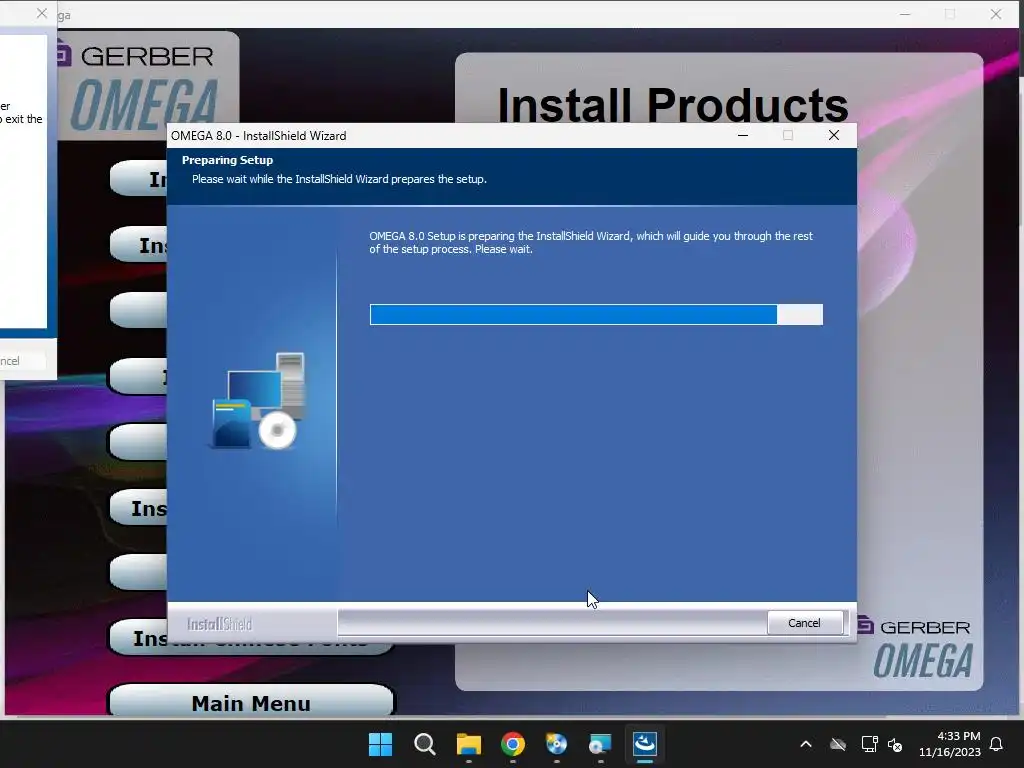This screenshot has height=768, width=1024.
Task: Open Windows Search from the taskbar
Action: (x=424, y=744)
